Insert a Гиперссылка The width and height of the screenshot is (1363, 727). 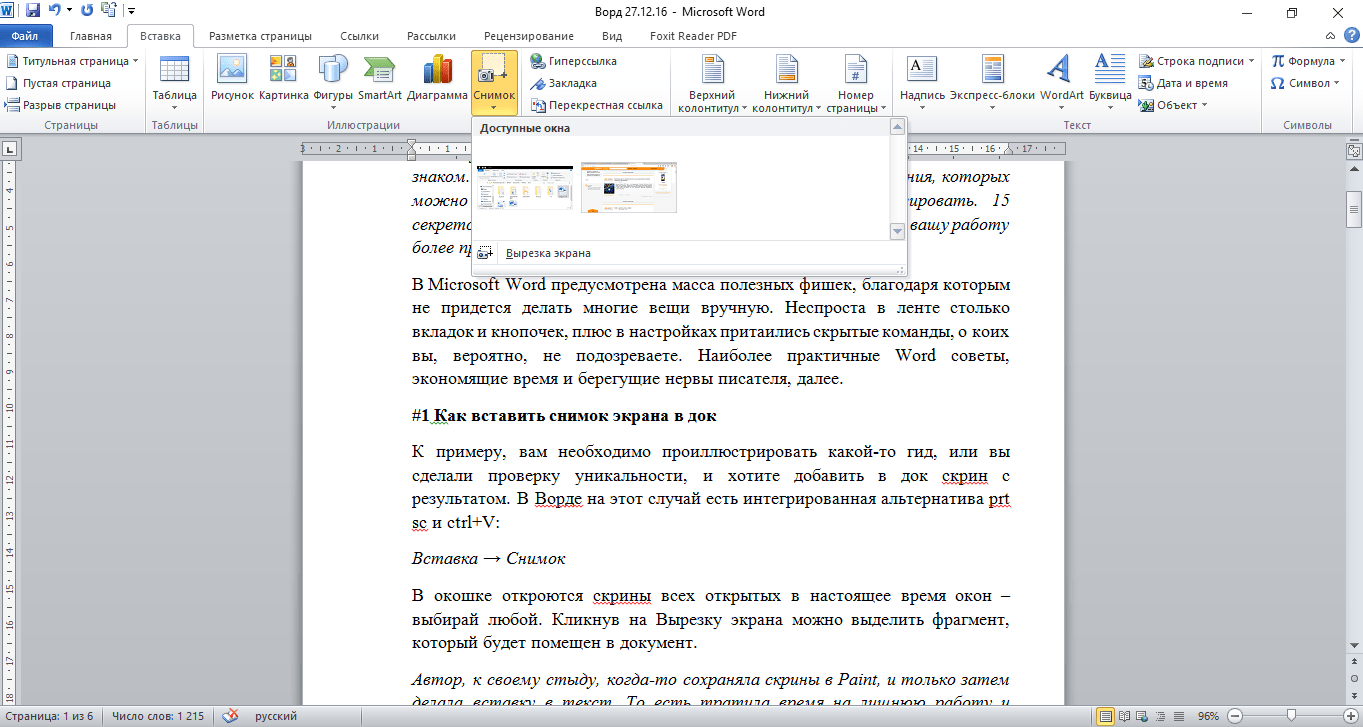(574, 61)
